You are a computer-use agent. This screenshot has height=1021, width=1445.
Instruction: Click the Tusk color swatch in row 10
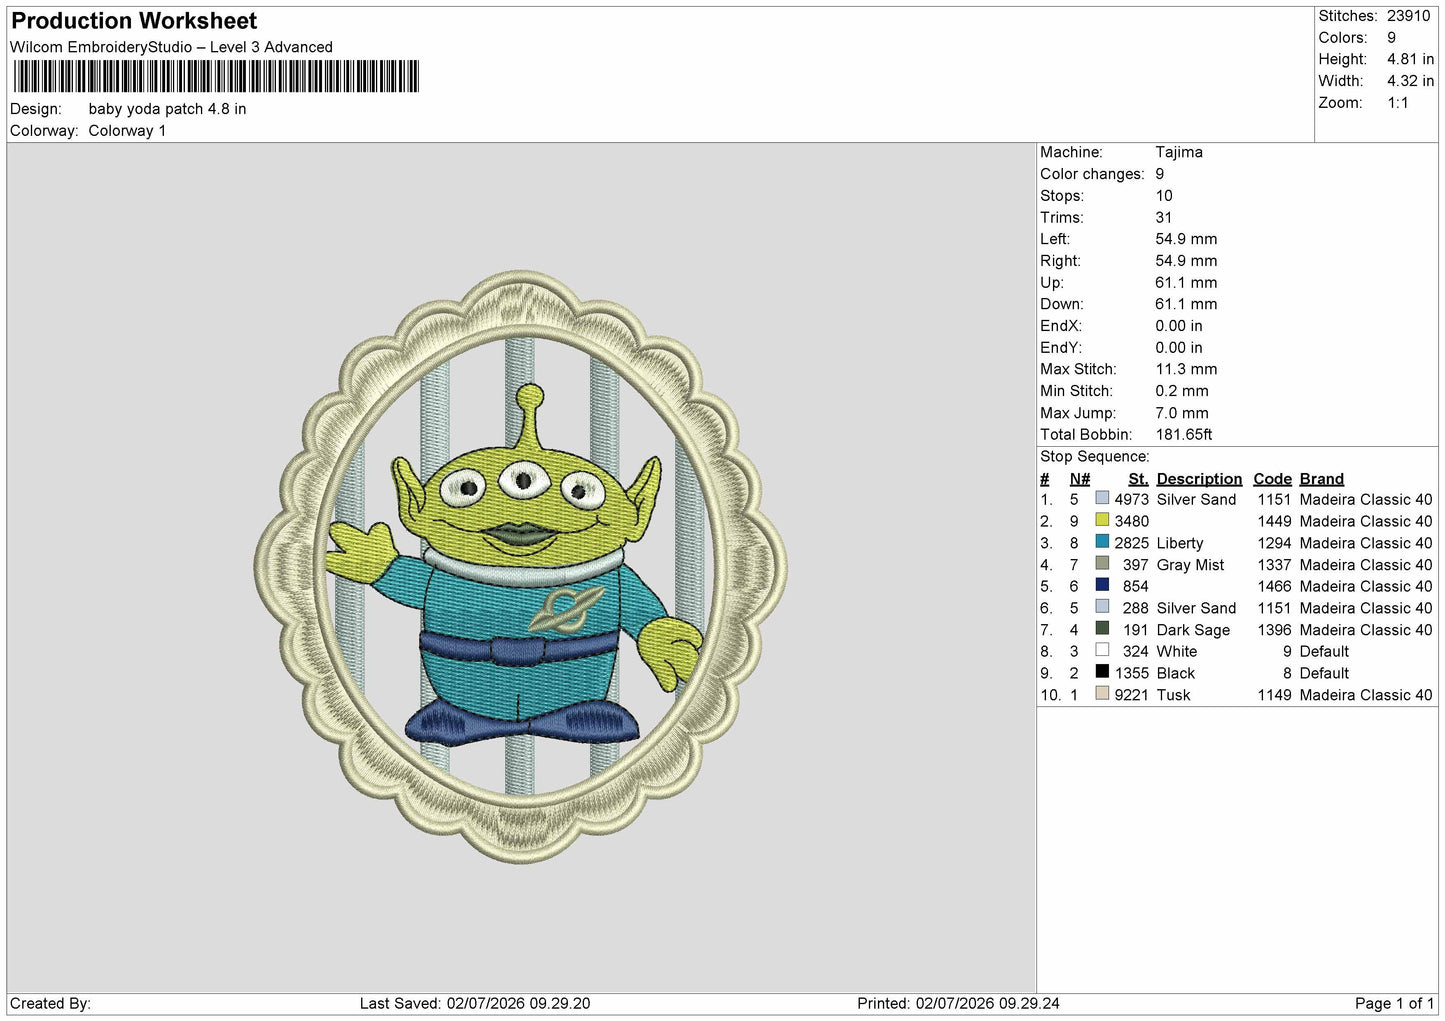[1102, 694]
